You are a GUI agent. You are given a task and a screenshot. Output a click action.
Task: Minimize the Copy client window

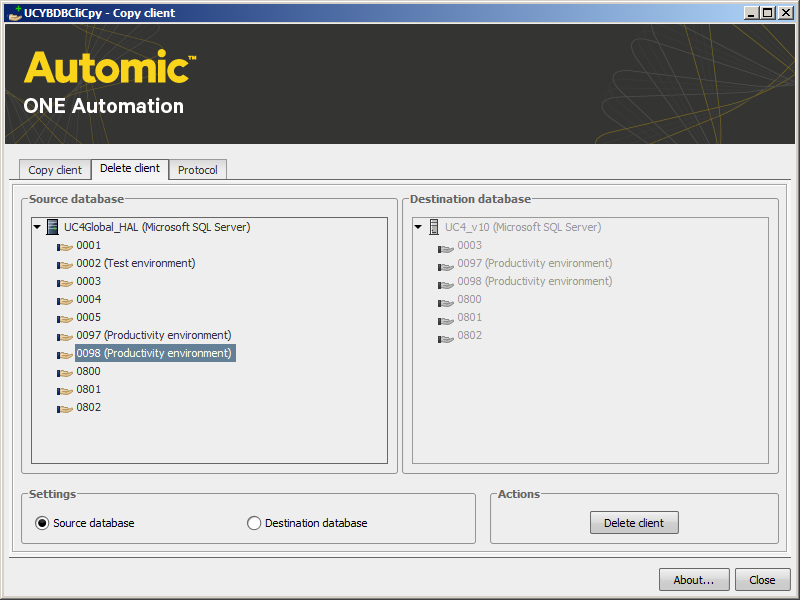(751, 13)
